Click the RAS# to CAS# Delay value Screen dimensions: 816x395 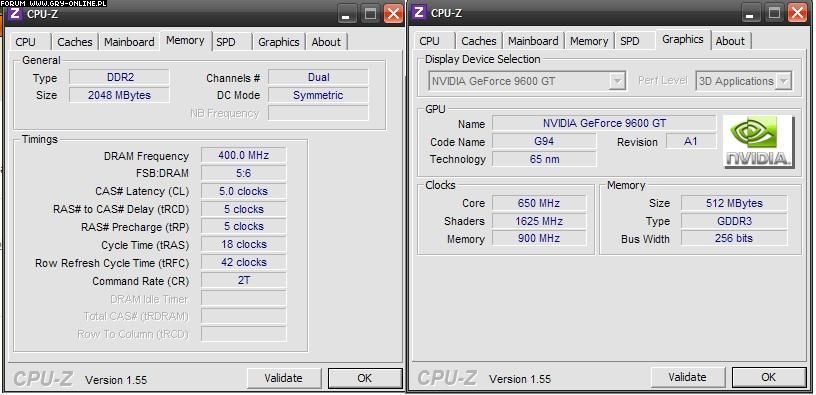(244, 209)
